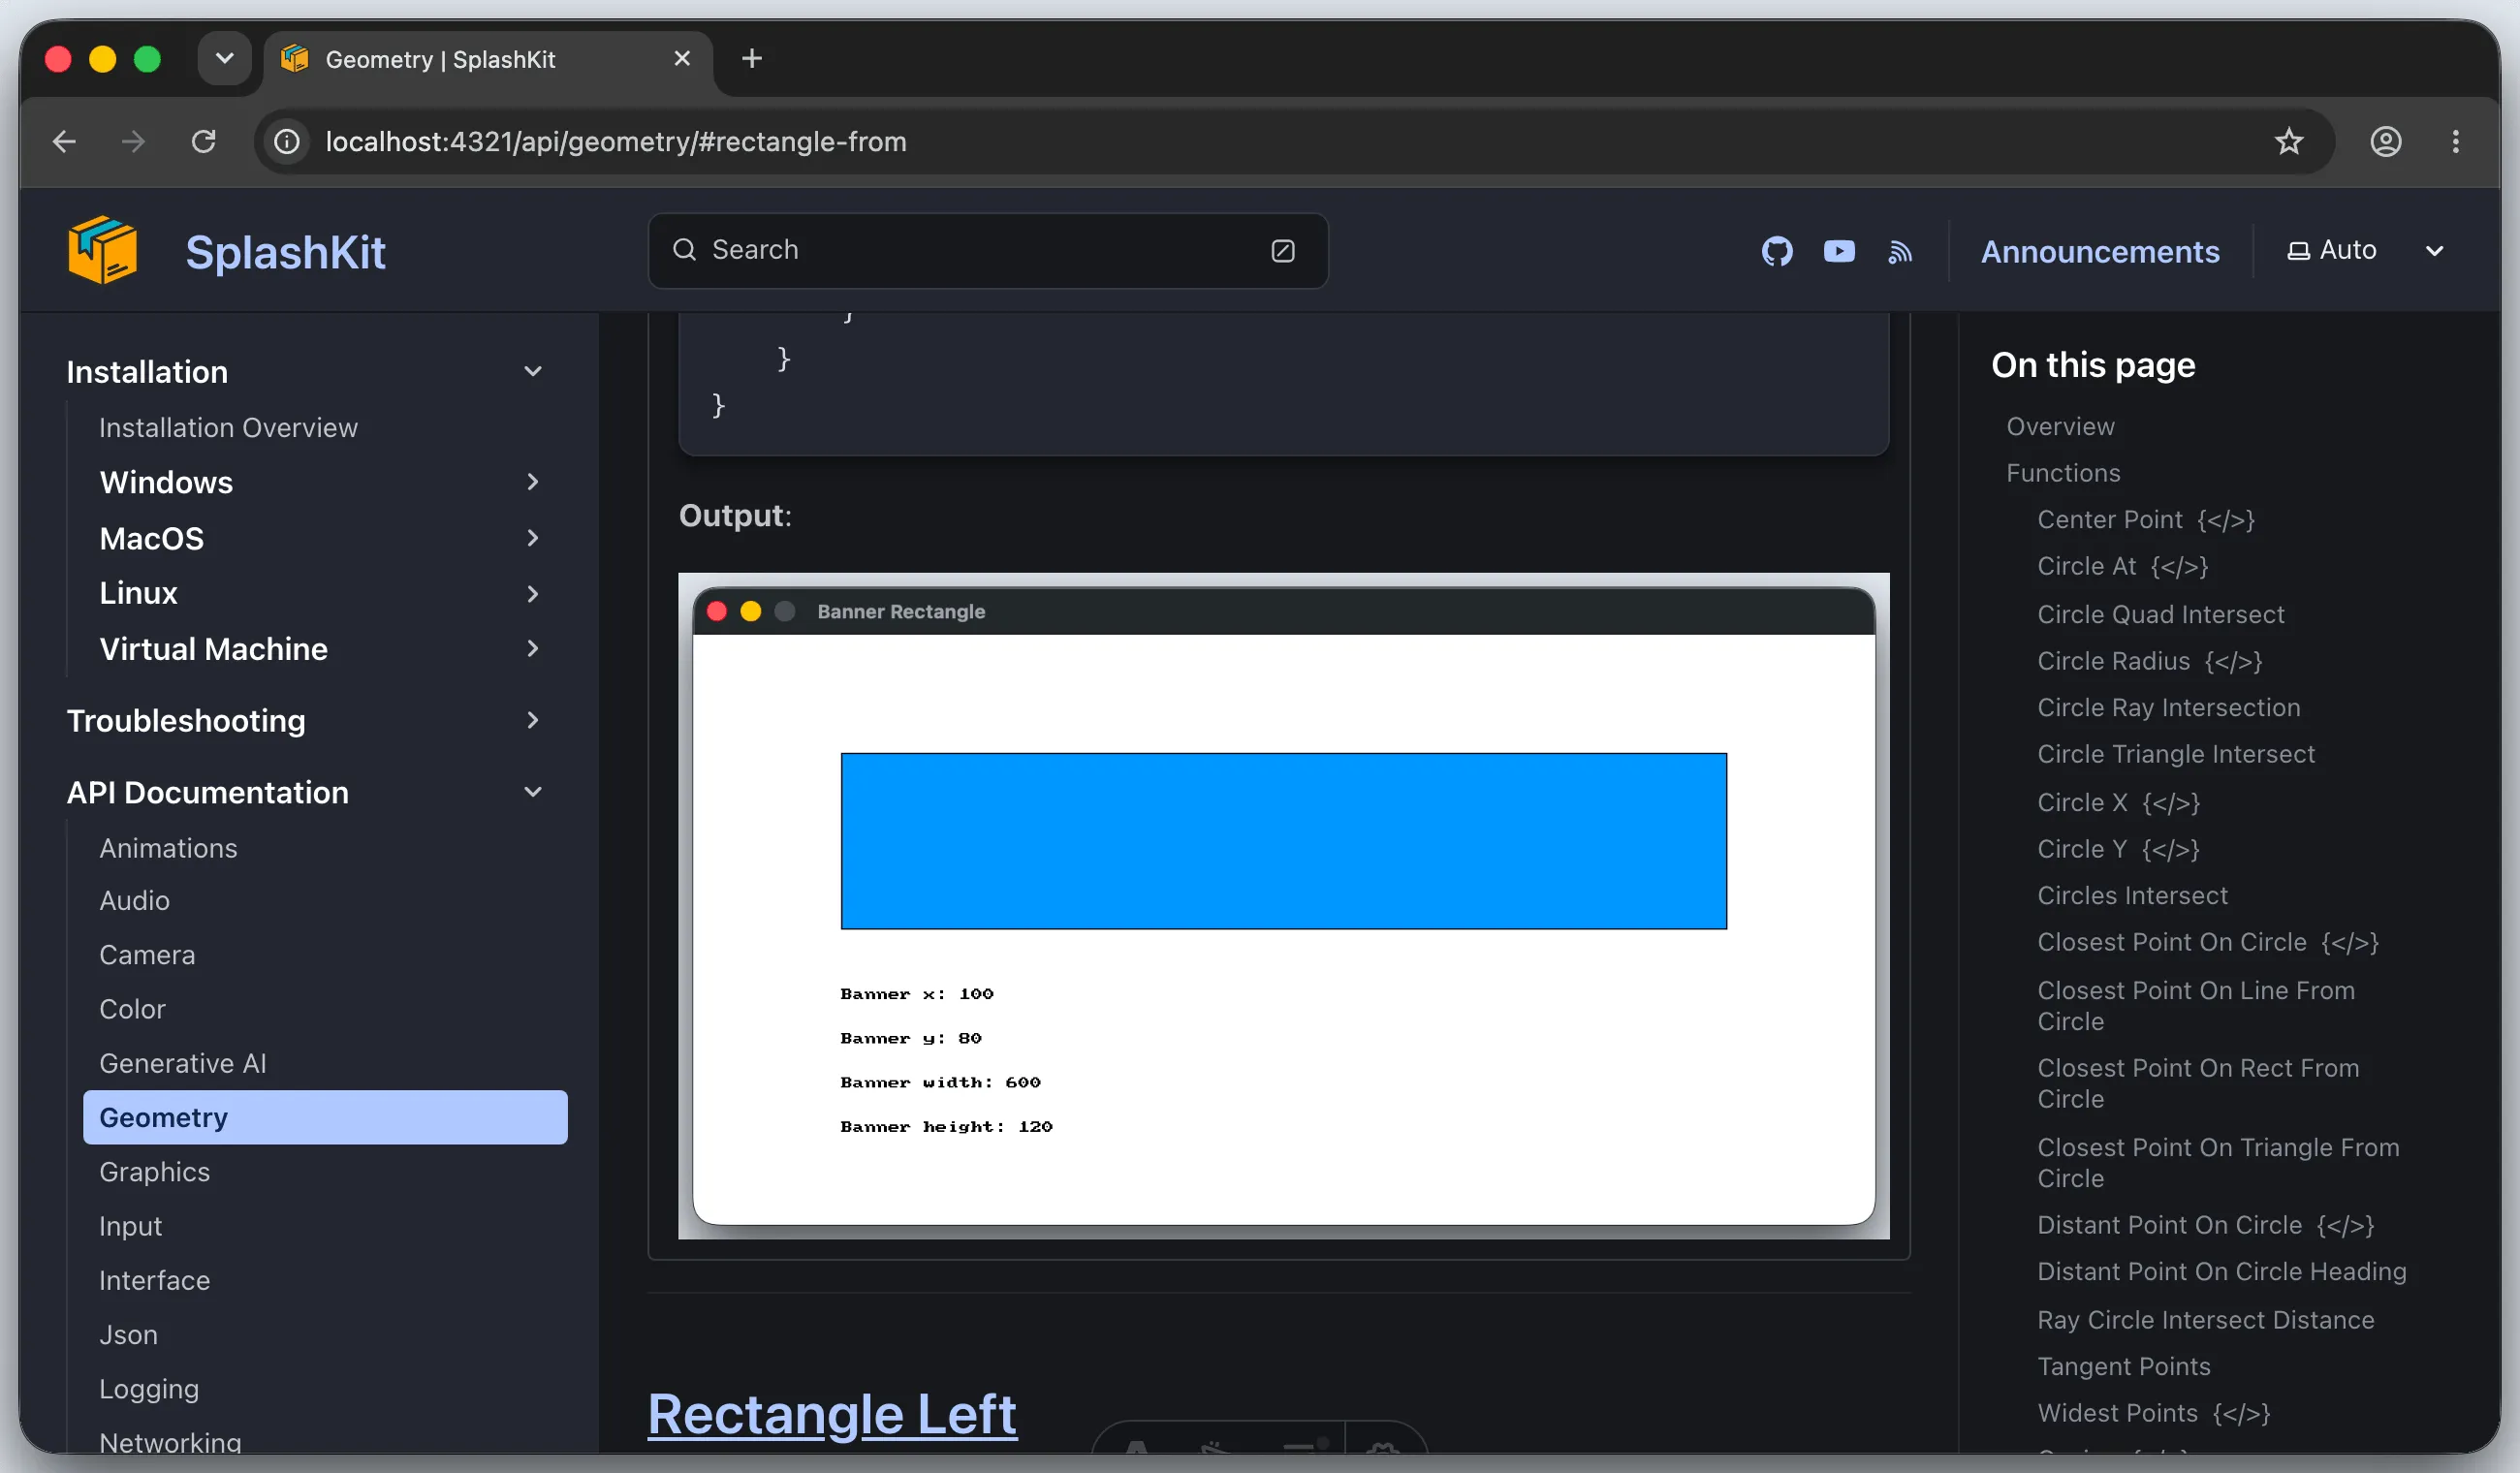Open Camera in the API sidebar
The image size is (2520, 1473).
(147, 955)
